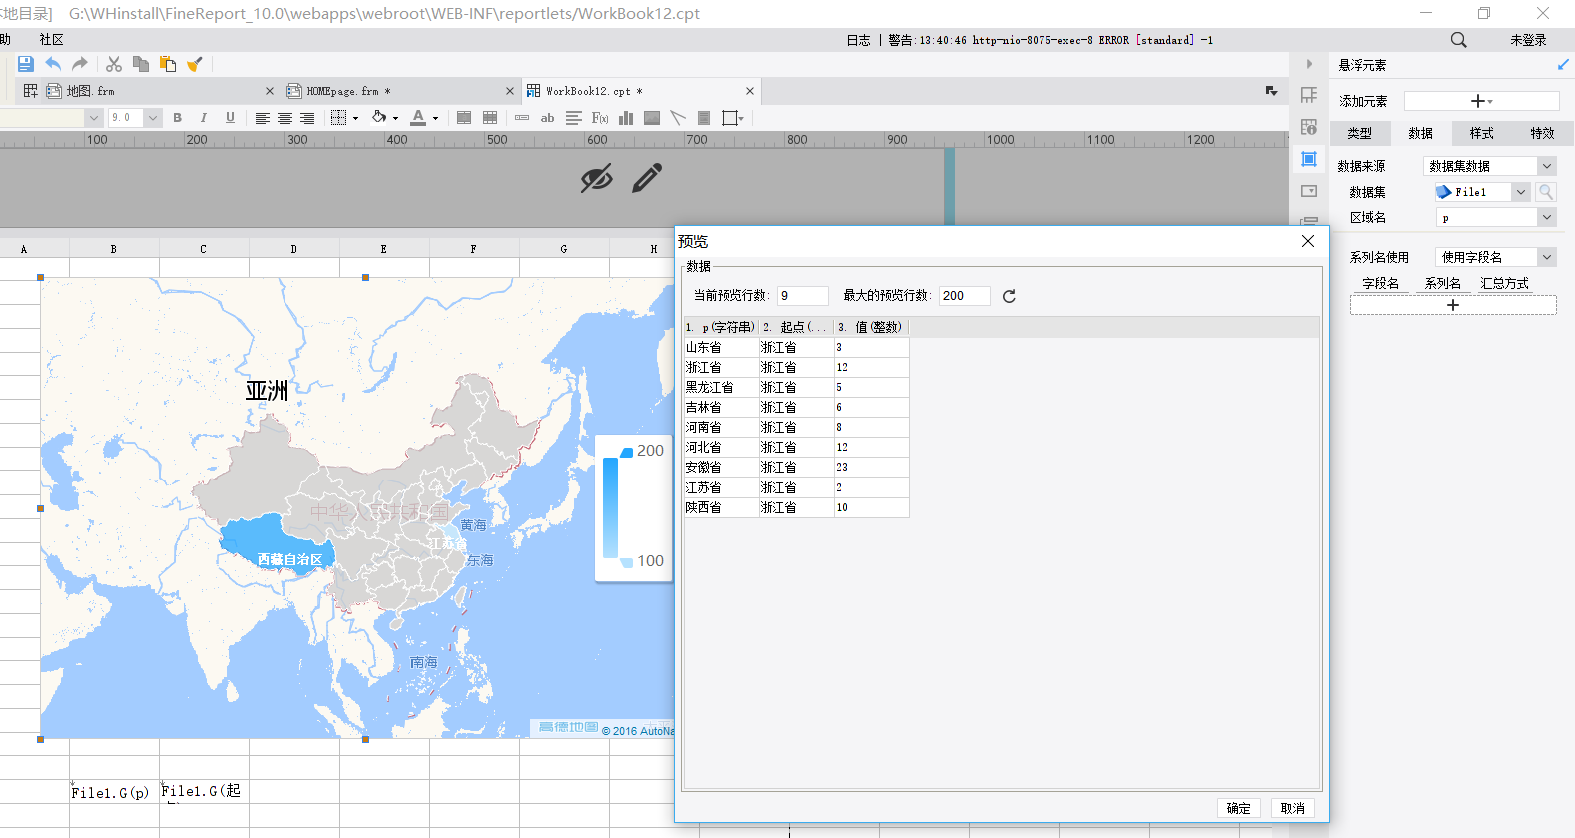
Task: Redo the last action
Action: (80, 64)
